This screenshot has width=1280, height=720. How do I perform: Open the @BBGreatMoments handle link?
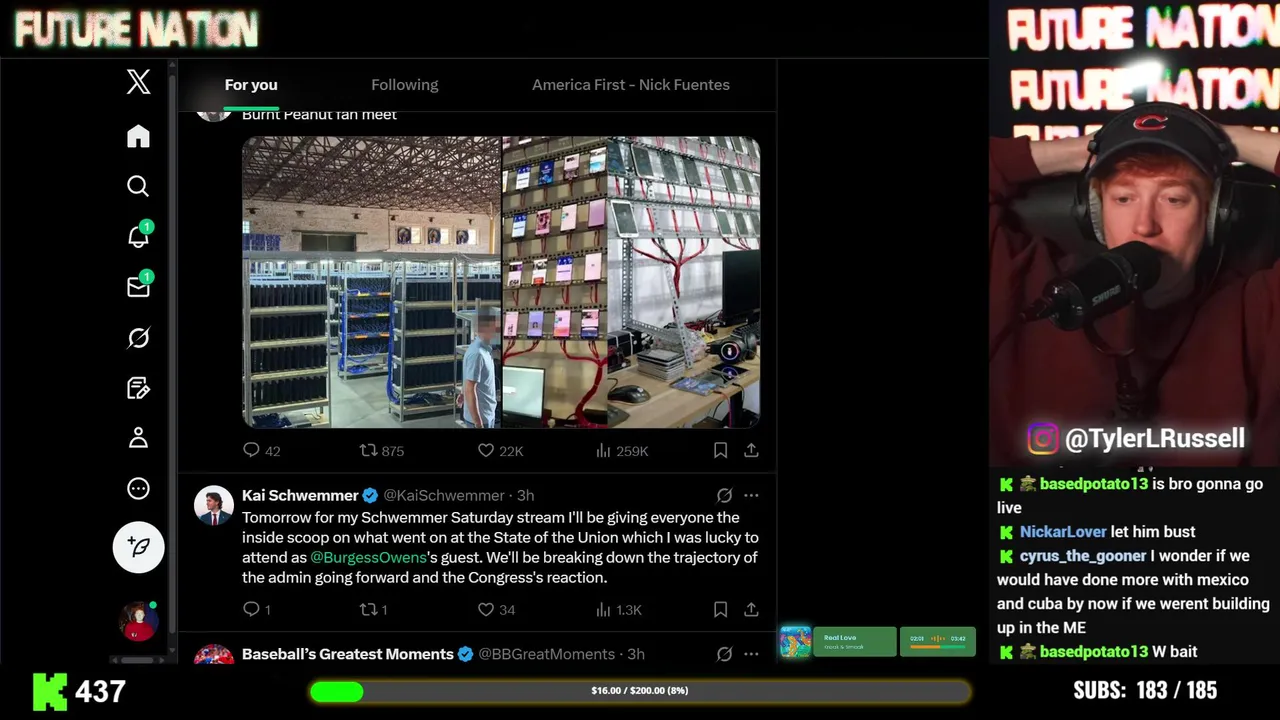click(546, 654)
